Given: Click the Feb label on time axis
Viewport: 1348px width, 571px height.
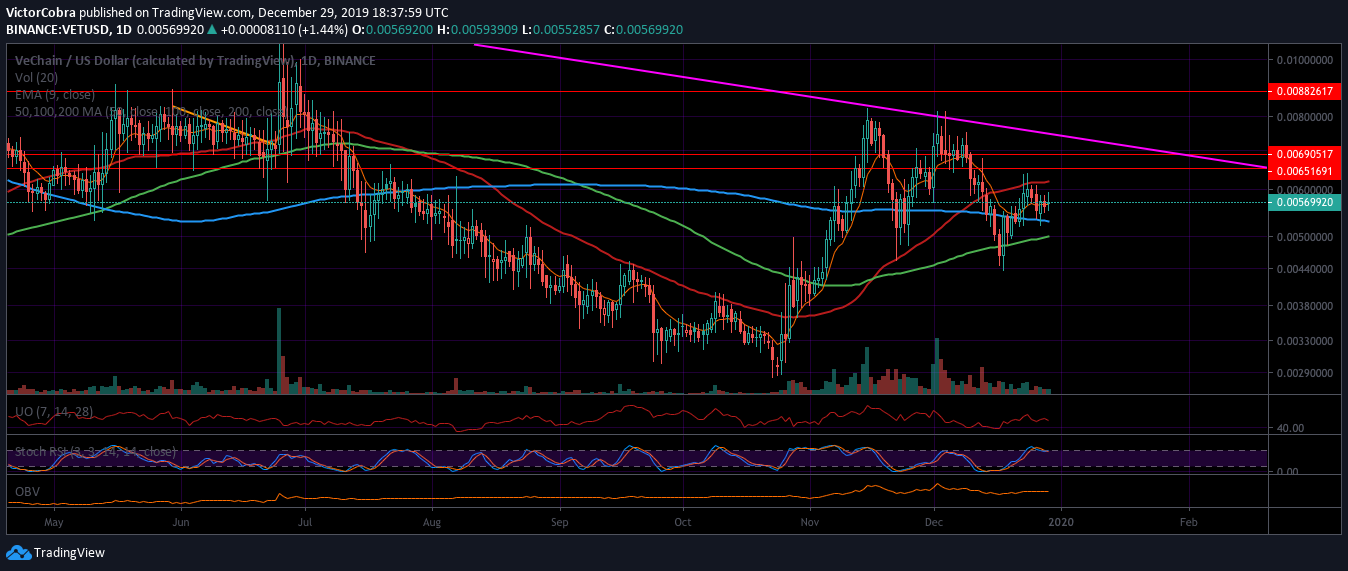Looking at the screenshot, I should coord(1188,522).
